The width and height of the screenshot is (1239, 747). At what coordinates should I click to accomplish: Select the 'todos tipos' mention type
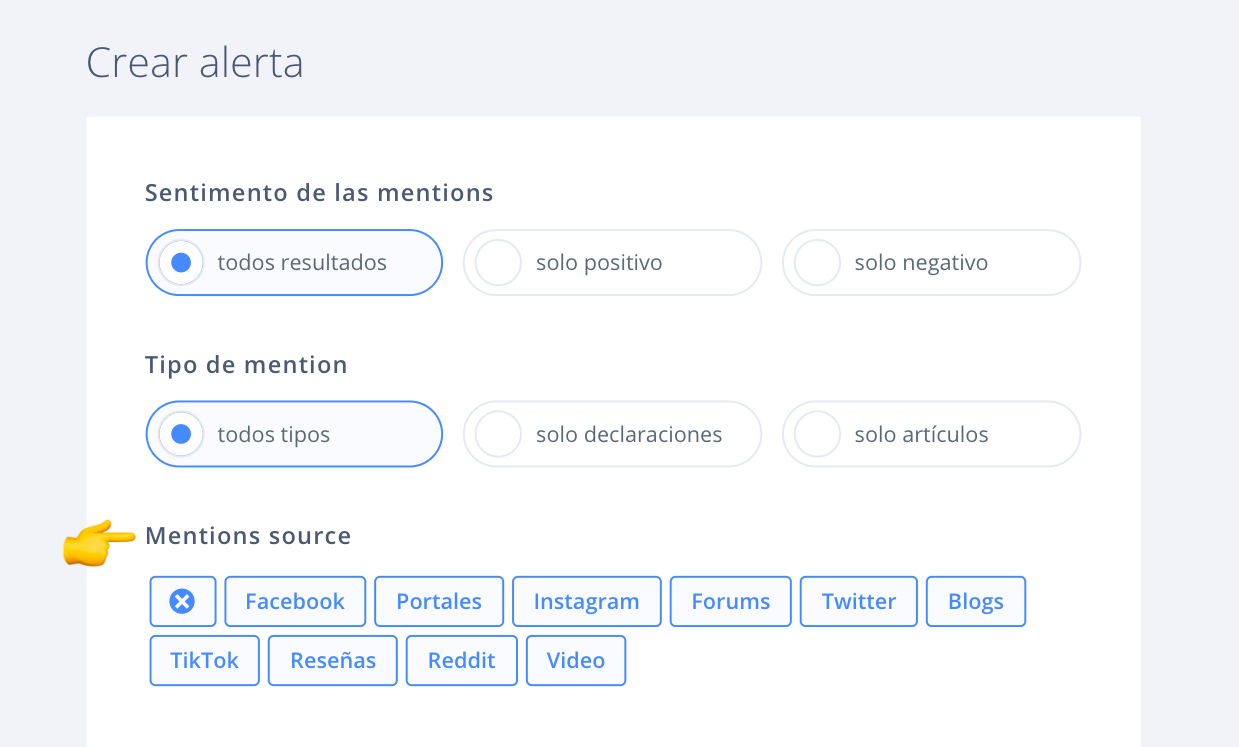(x=294, y=434)
